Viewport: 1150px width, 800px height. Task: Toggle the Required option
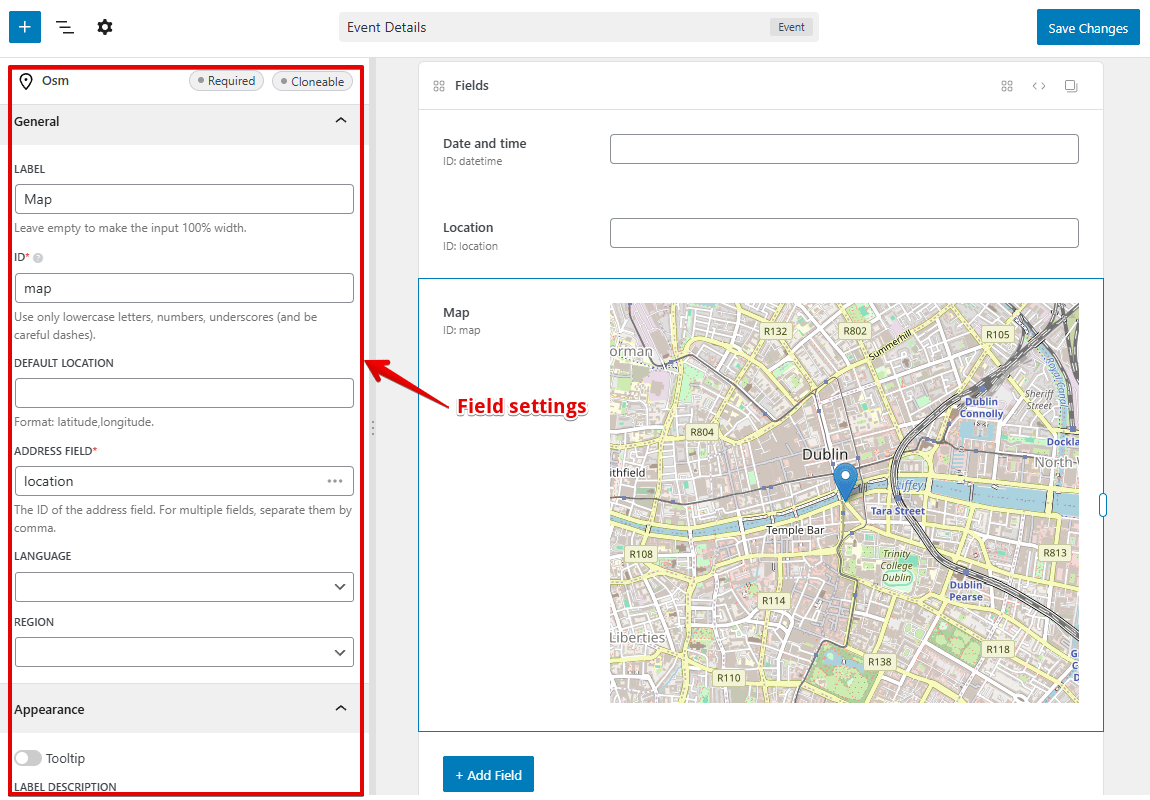(x=227, y=81)
